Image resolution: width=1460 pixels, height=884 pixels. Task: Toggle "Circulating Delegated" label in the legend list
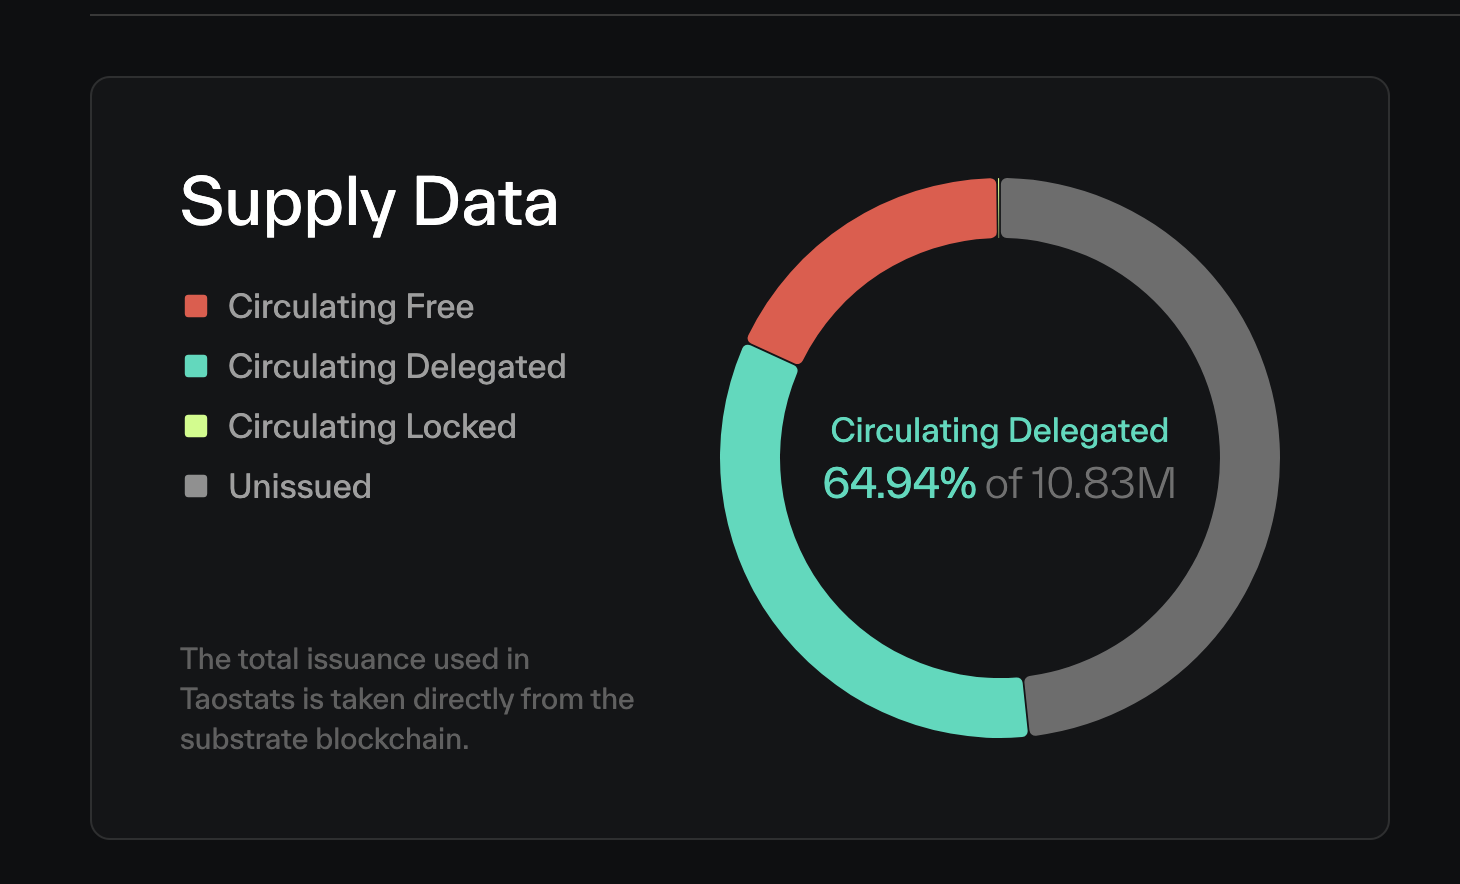396,366
